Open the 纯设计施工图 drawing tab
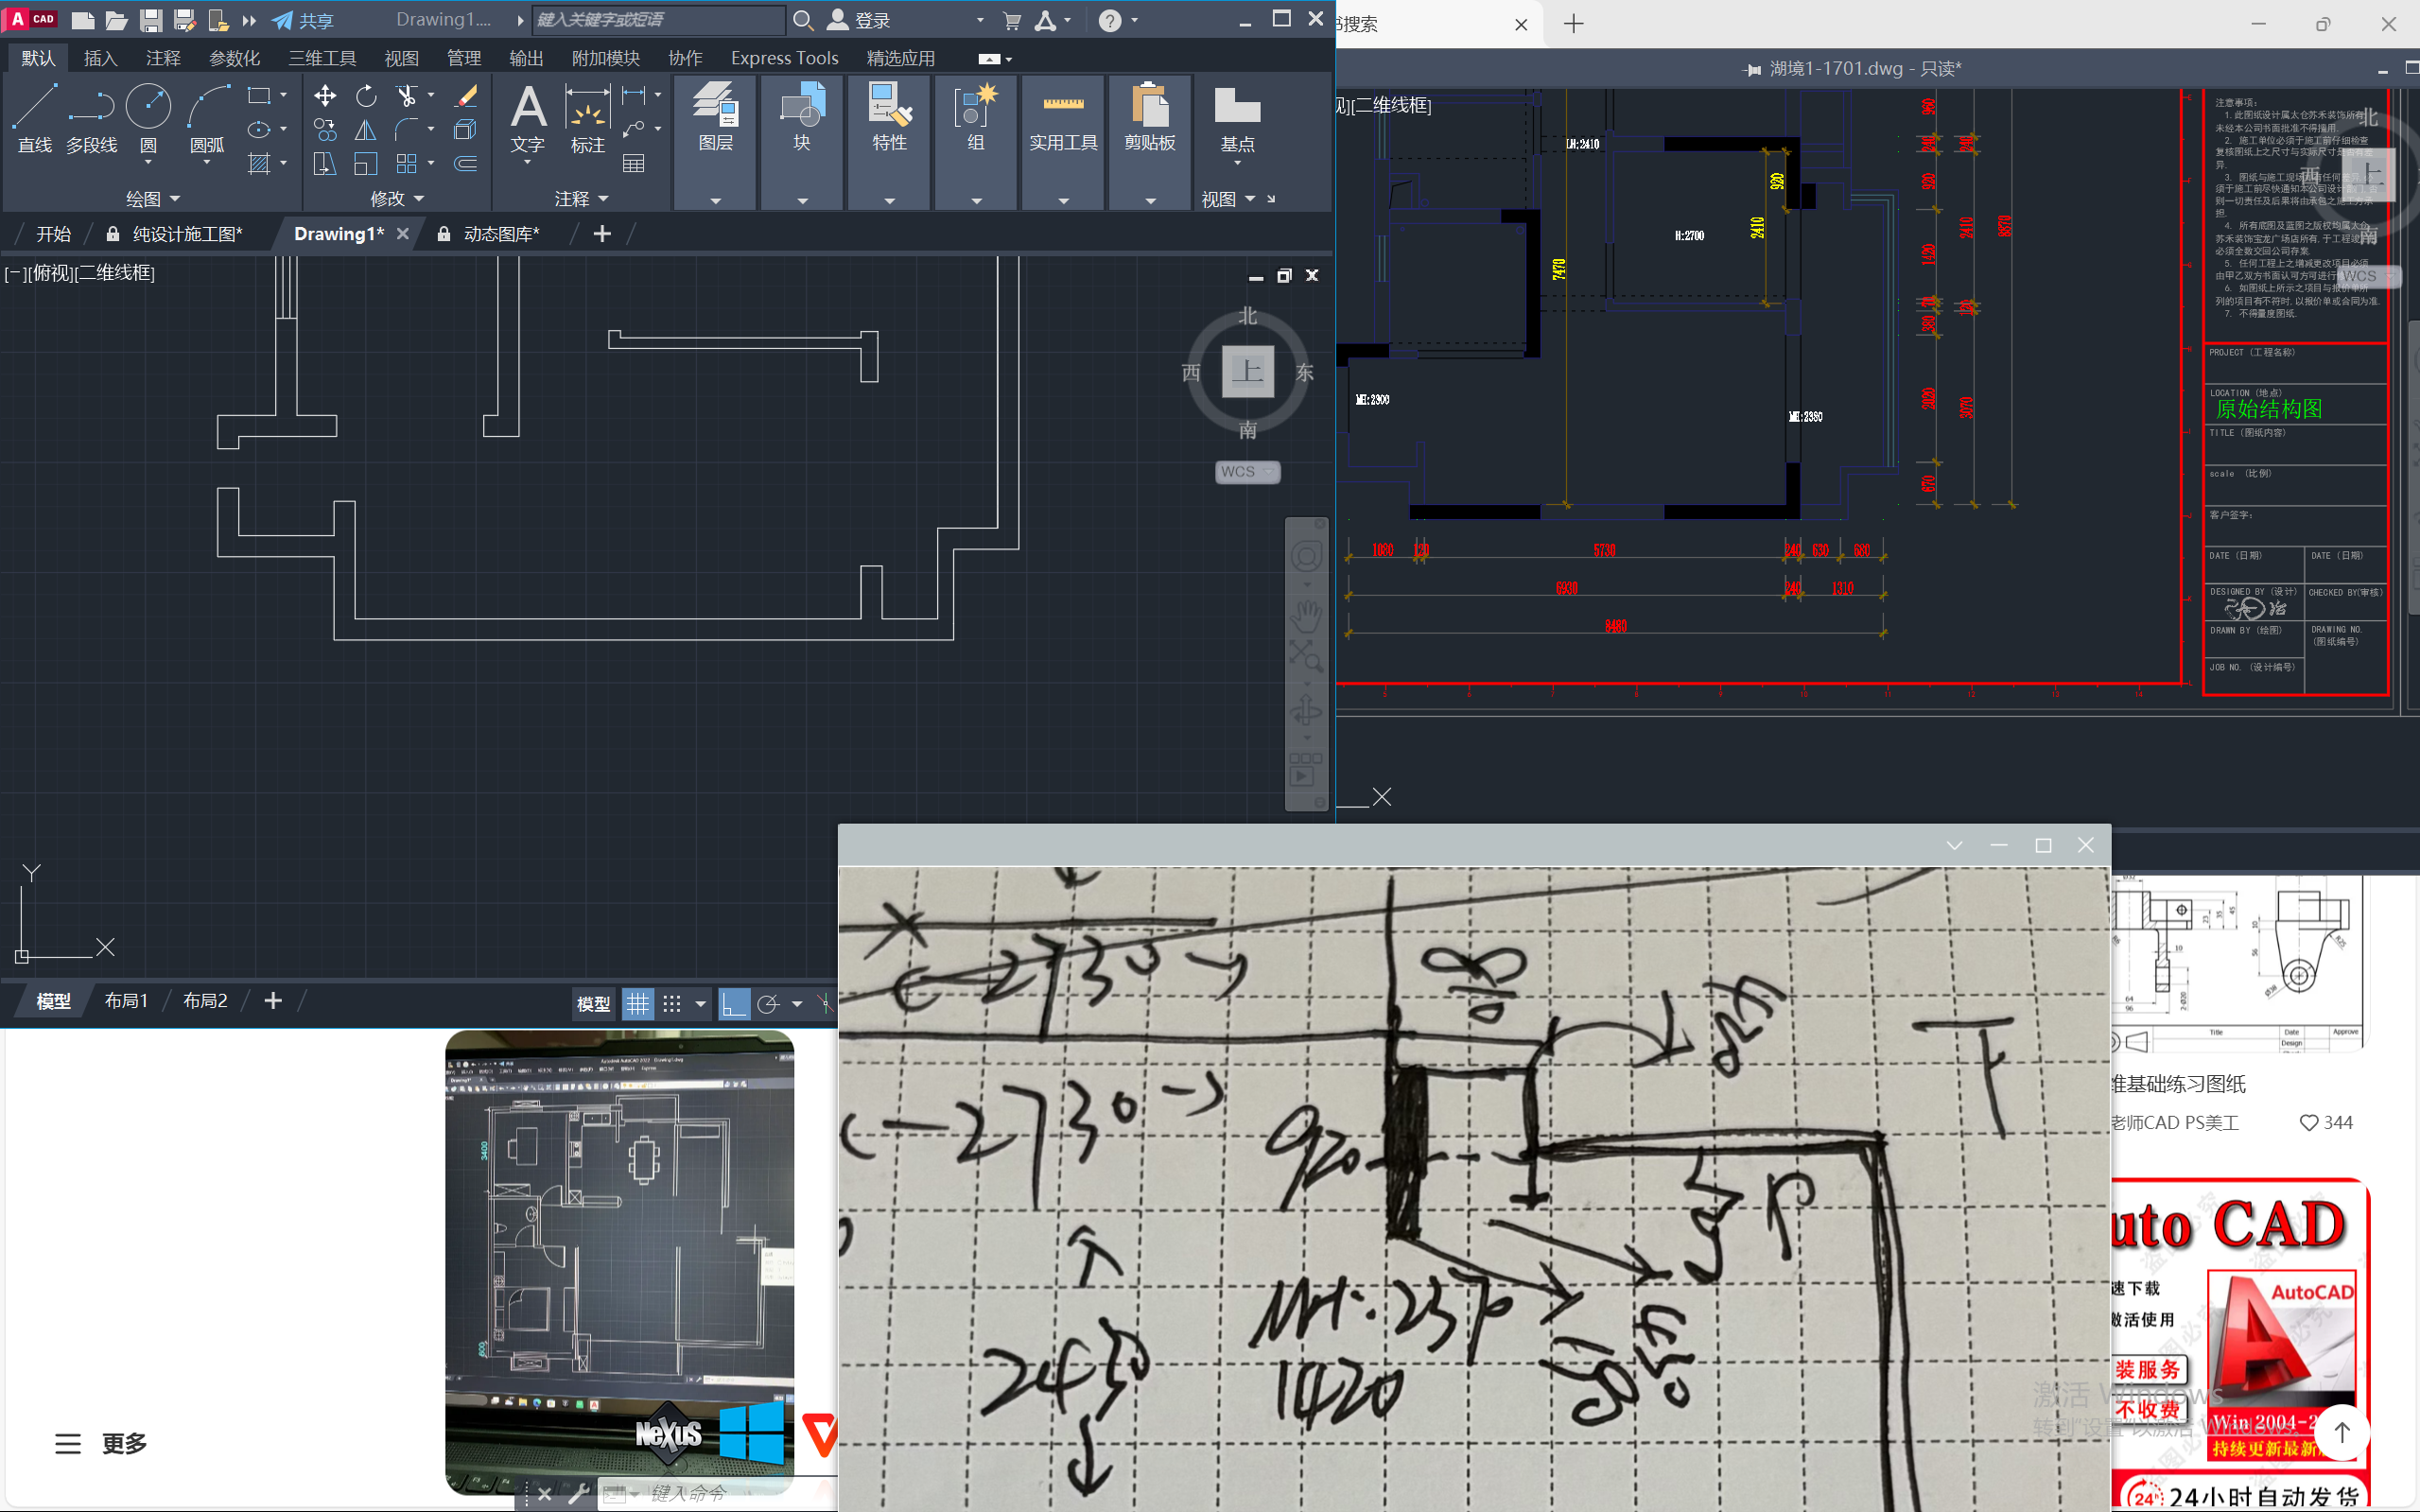The height and width of the screenshot is (1512, 2420). 187,234
